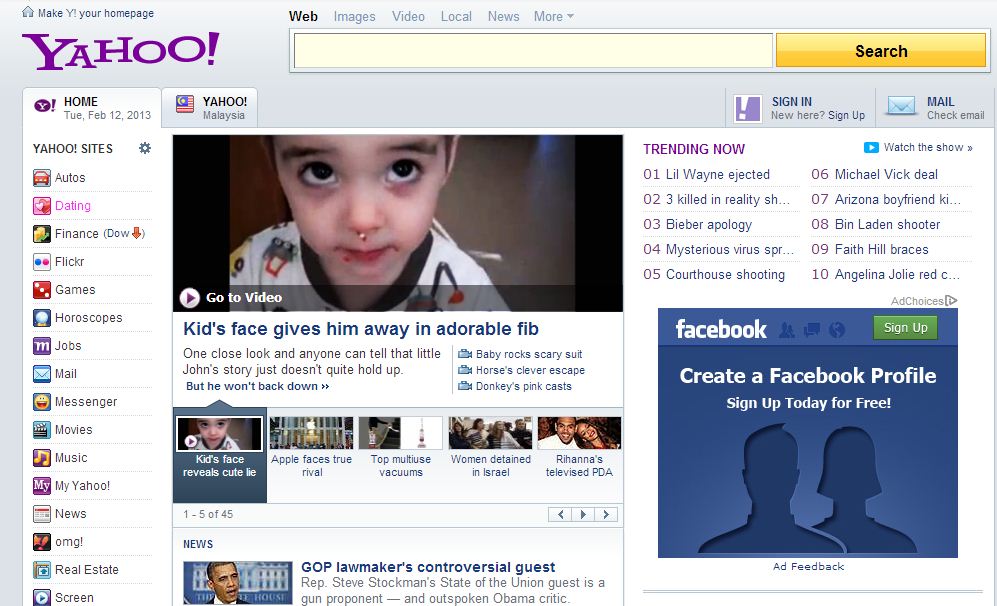
Task: Switch to the Video search tab
Action: pyautogui.click(x=408, y=17)
